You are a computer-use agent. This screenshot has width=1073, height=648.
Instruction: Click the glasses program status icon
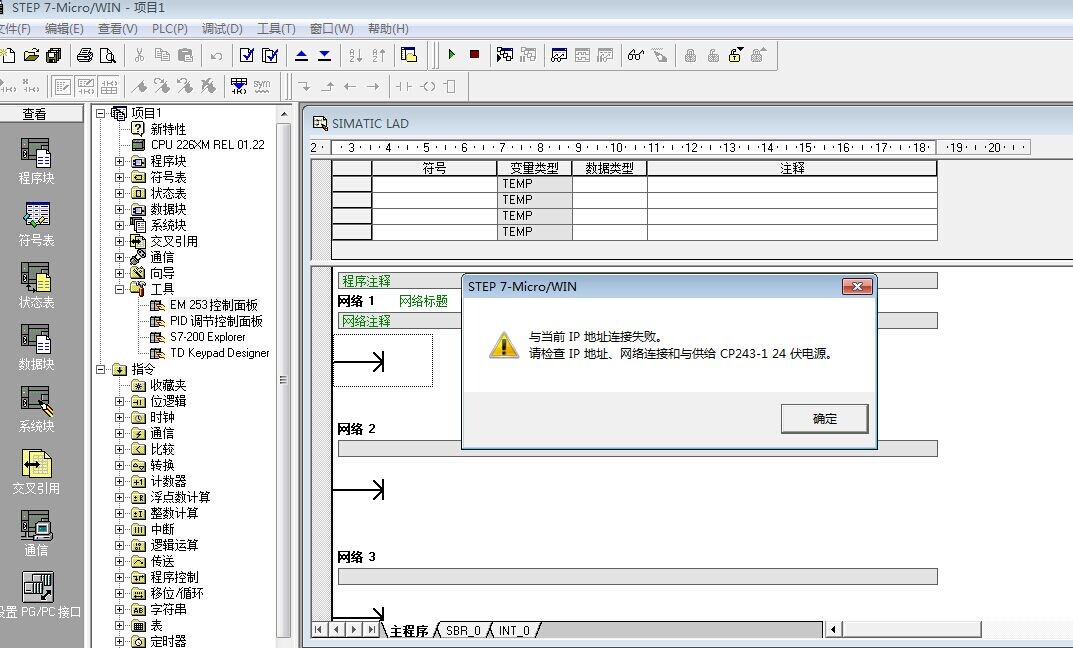[636, 55]
